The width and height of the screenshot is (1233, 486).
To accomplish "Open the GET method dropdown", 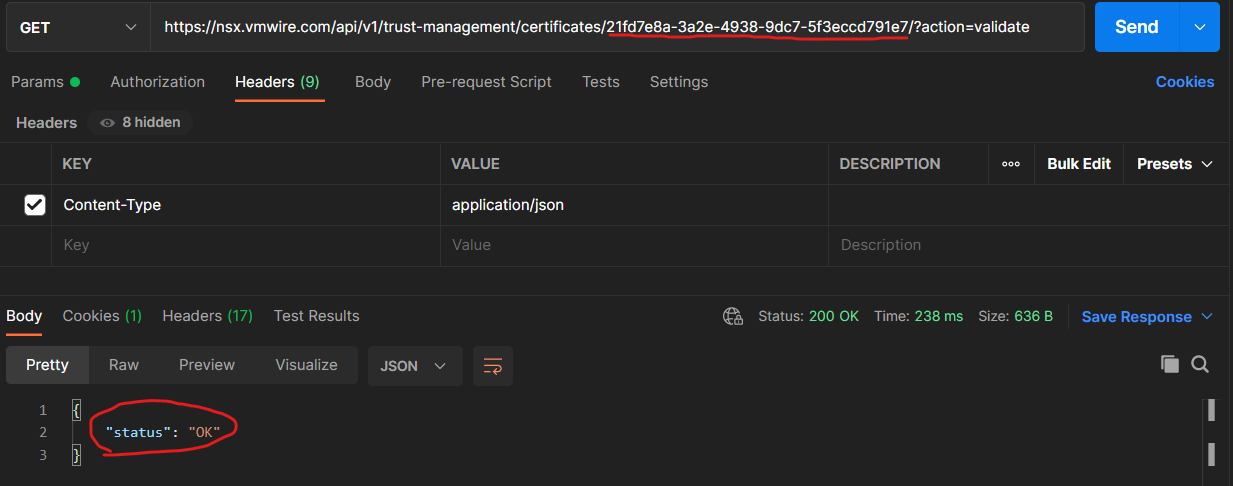I will [x=78, y=27].
